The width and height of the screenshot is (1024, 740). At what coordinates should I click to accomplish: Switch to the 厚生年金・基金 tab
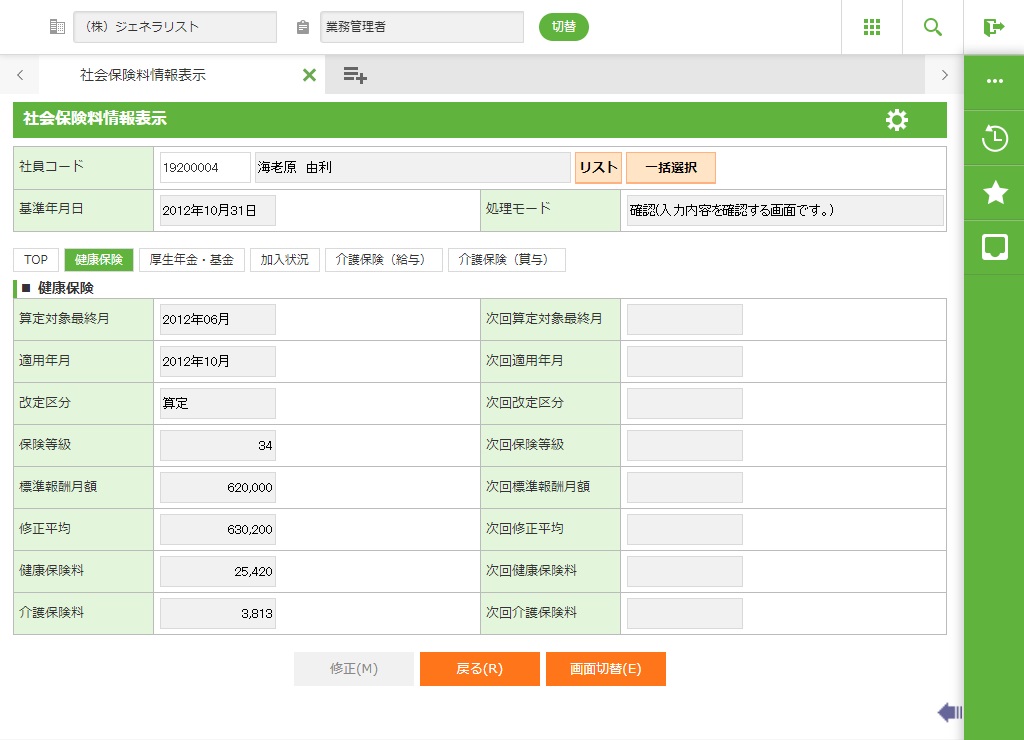tap(191, 260)
